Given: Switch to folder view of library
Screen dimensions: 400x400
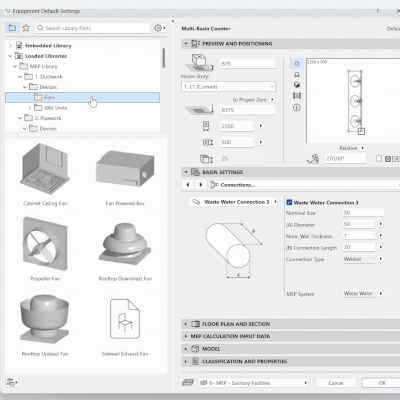Looking at the screenshot, I should point(12,28).
